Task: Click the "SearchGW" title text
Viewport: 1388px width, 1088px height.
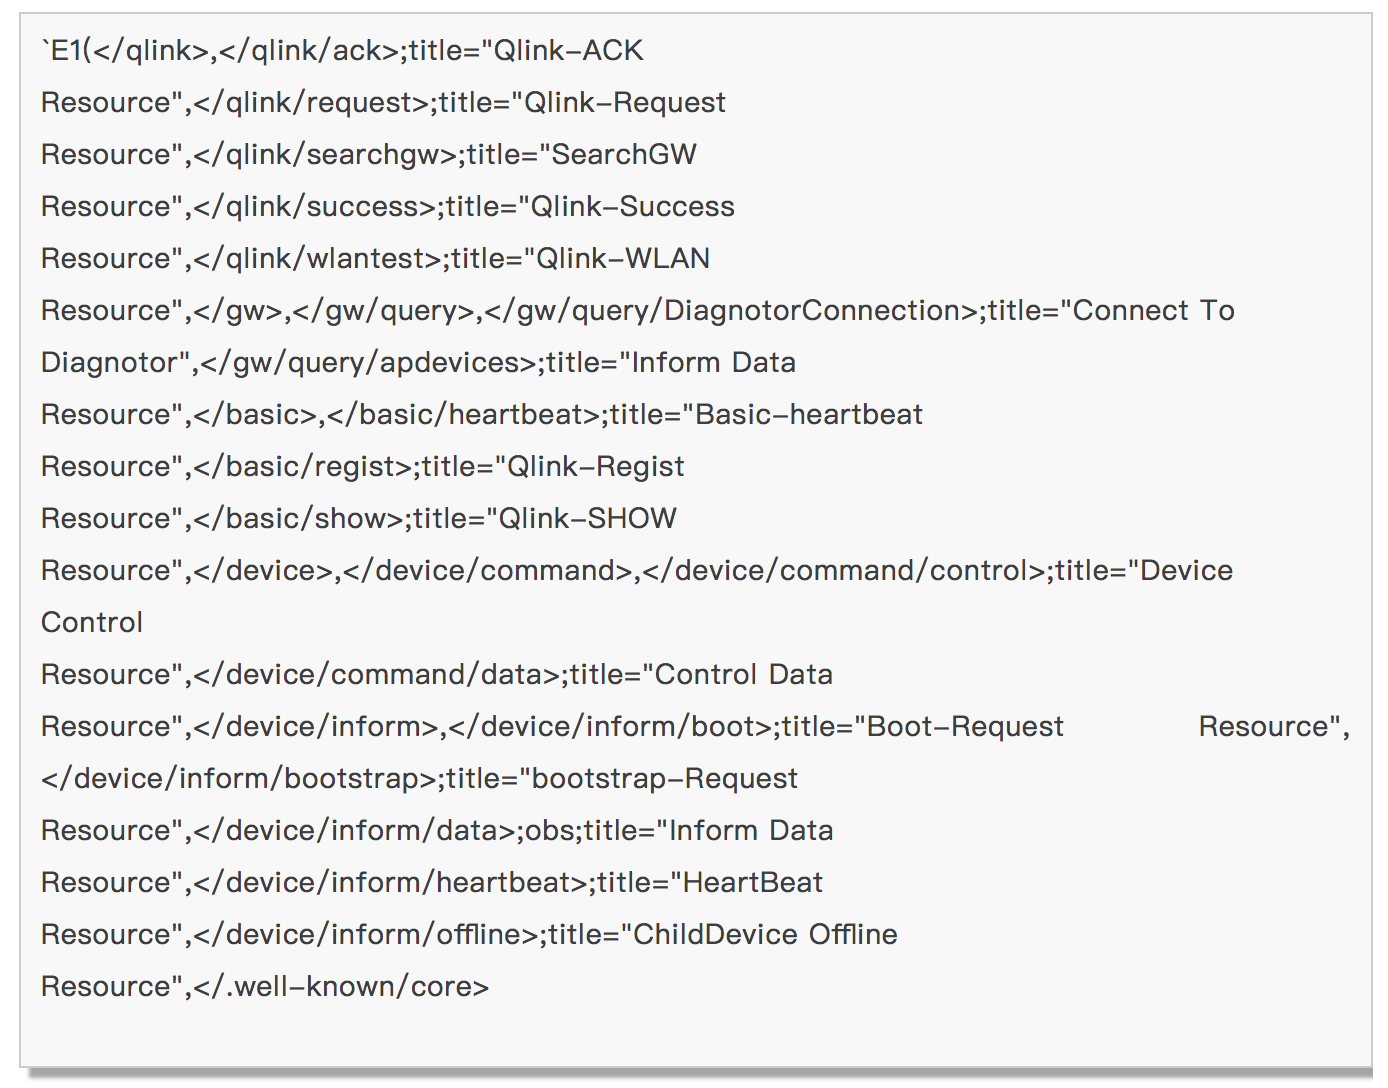Action: point(624,154)
